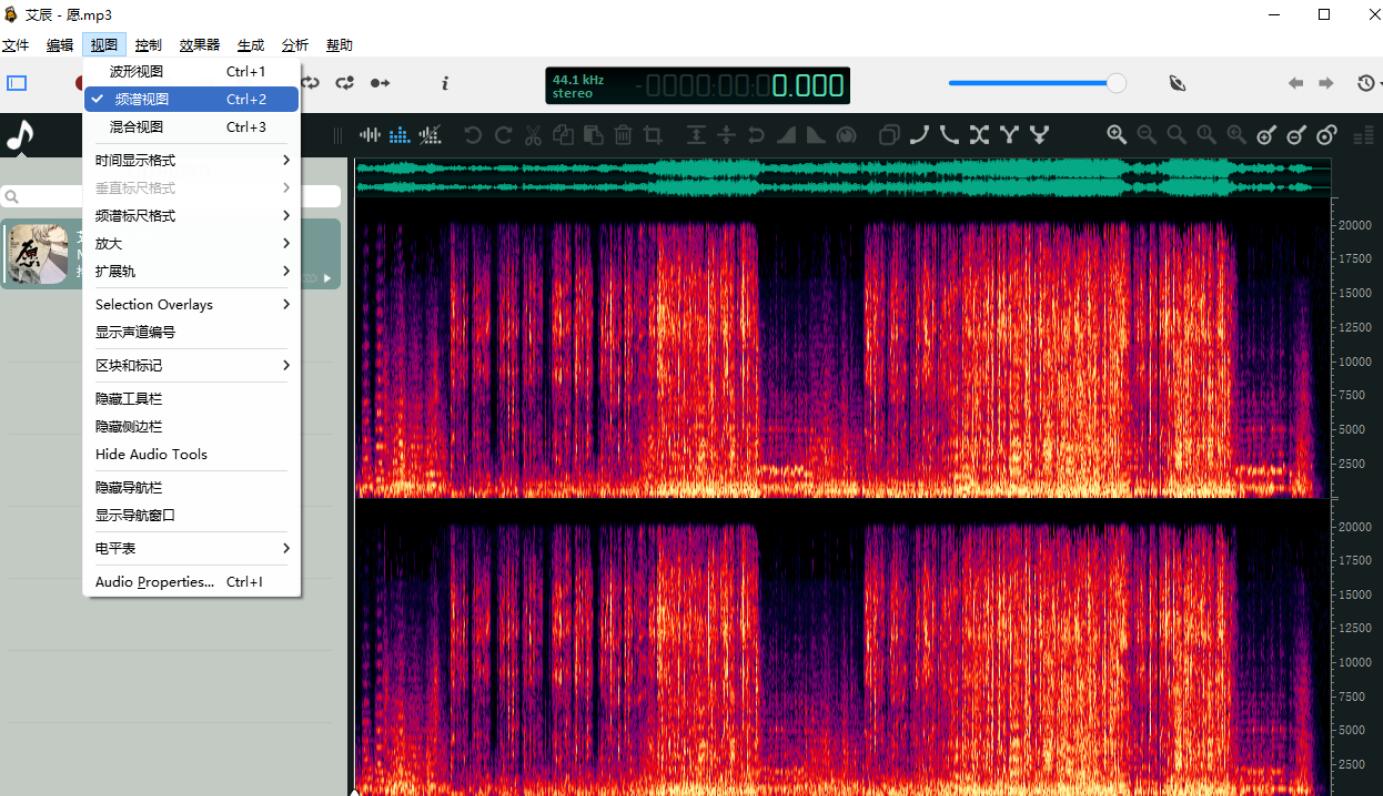Open the history clock icon

[x=1365, y=84]
